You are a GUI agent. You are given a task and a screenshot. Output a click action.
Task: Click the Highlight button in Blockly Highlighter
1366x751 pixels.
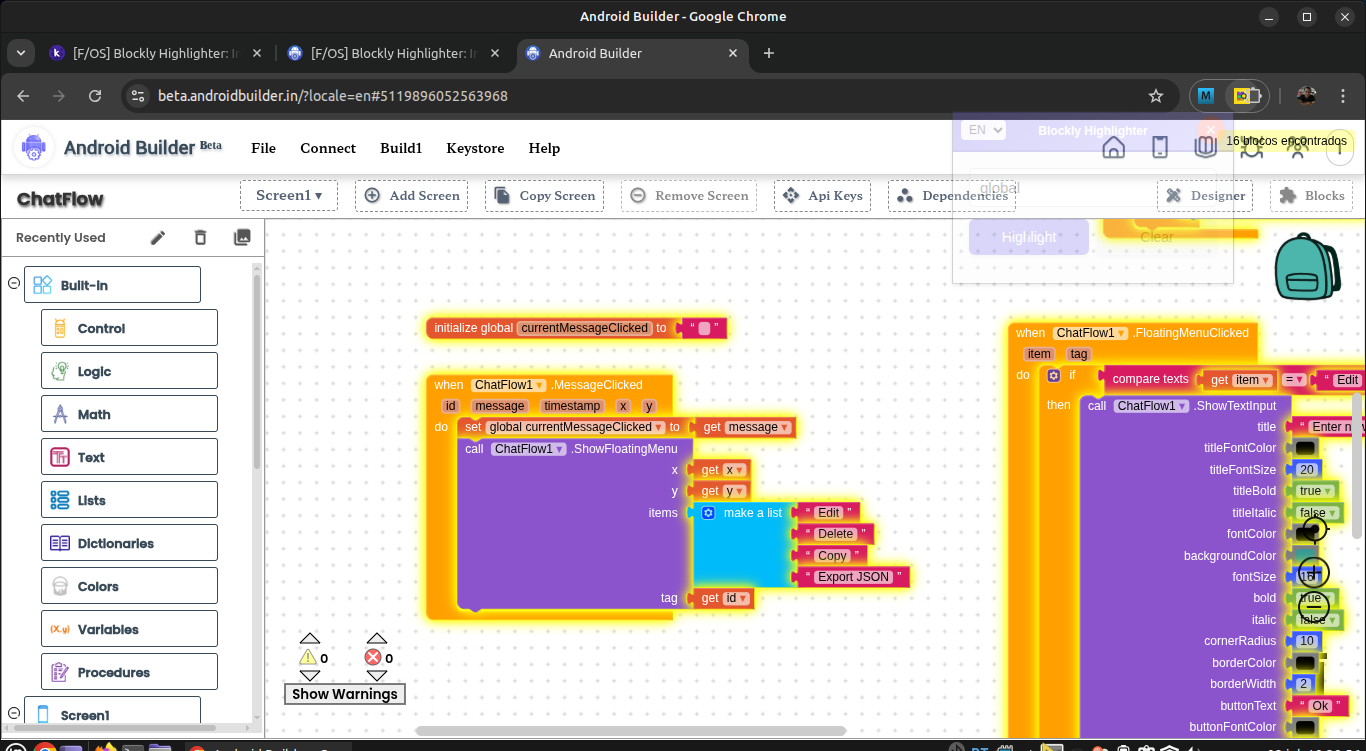pyautogui.click(x=1028, y=237)
